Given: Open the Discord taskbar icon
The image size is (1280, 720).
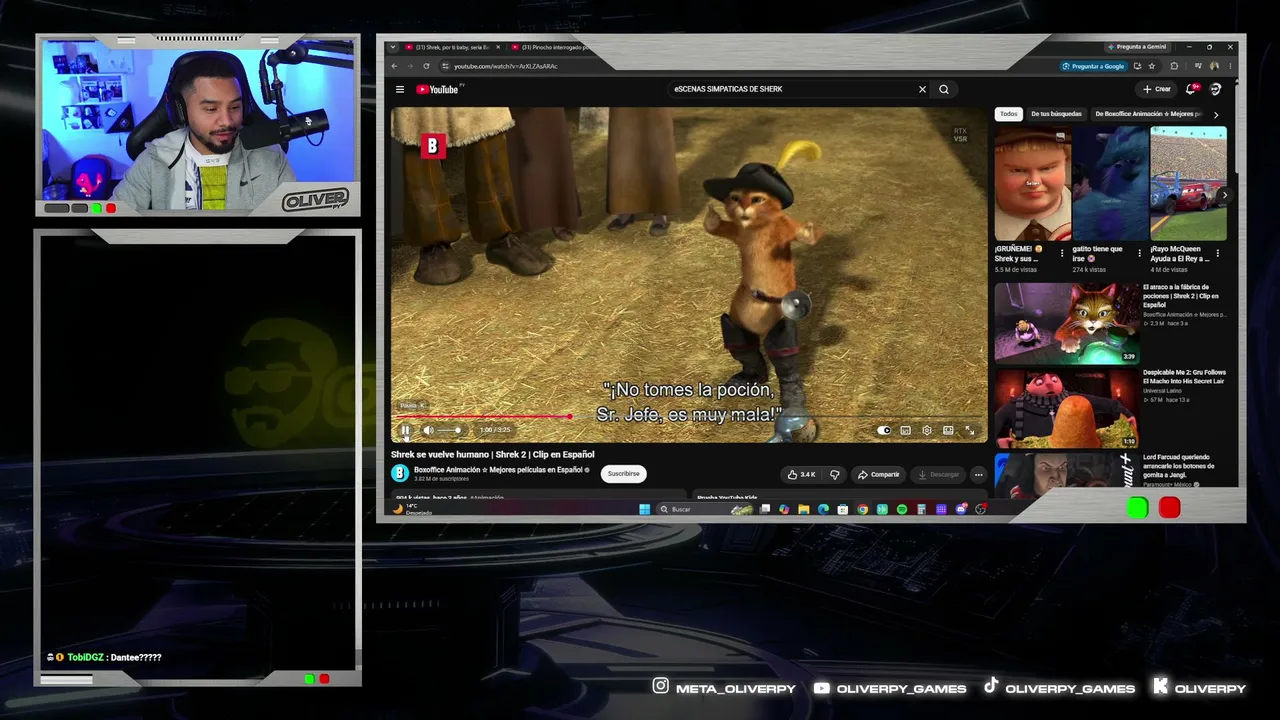Looking at the screenshot, I should tap(961, 509).
